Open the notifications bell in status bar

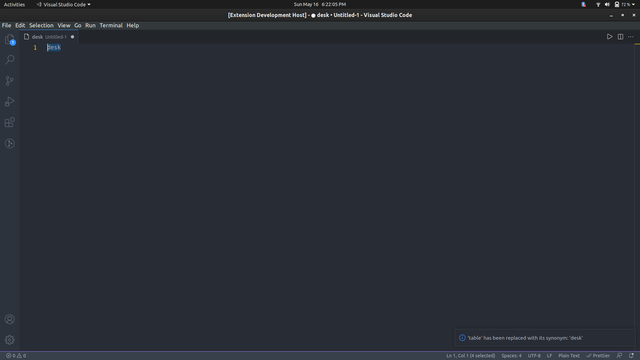click(x=631, y=356)
